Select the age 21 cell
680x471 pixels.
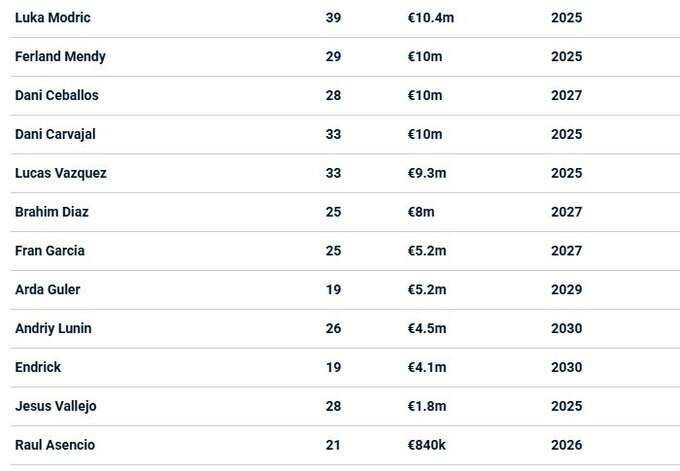tap(333, 445)
